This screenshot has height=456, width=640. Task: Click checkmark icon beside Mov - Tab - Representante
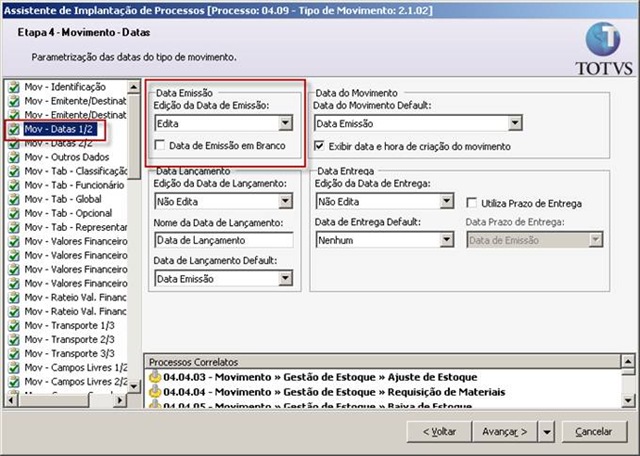click(14, 227)
